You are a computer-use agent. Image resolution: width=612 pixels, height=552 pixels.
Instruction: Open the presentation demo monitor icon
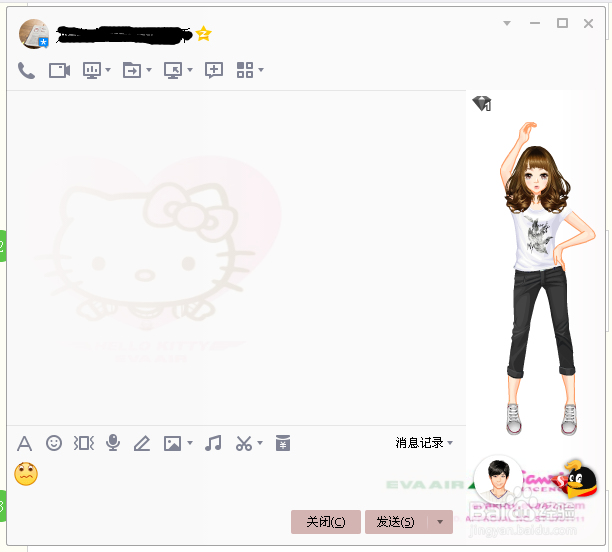click(x=92, y=70)
